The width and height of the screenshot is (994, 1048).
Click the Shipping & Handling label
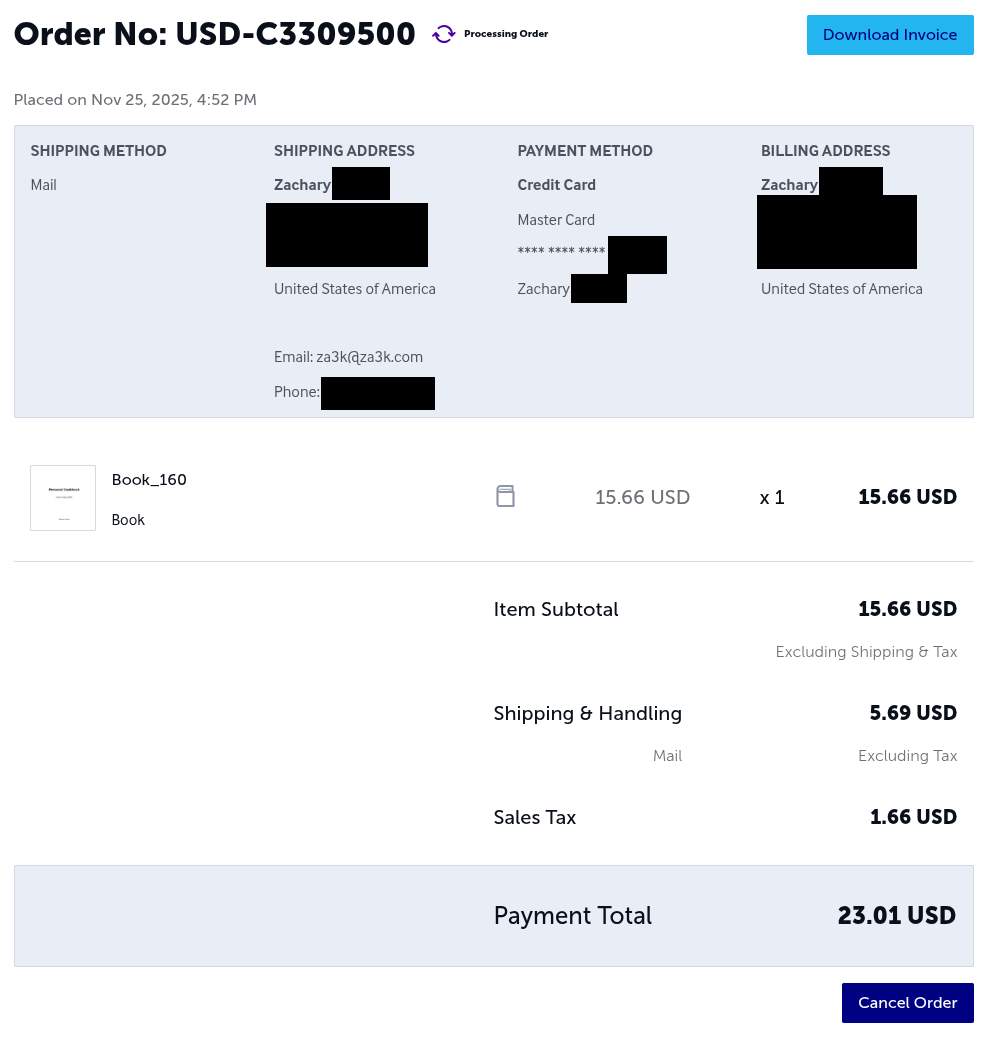[x=587, y=713]
